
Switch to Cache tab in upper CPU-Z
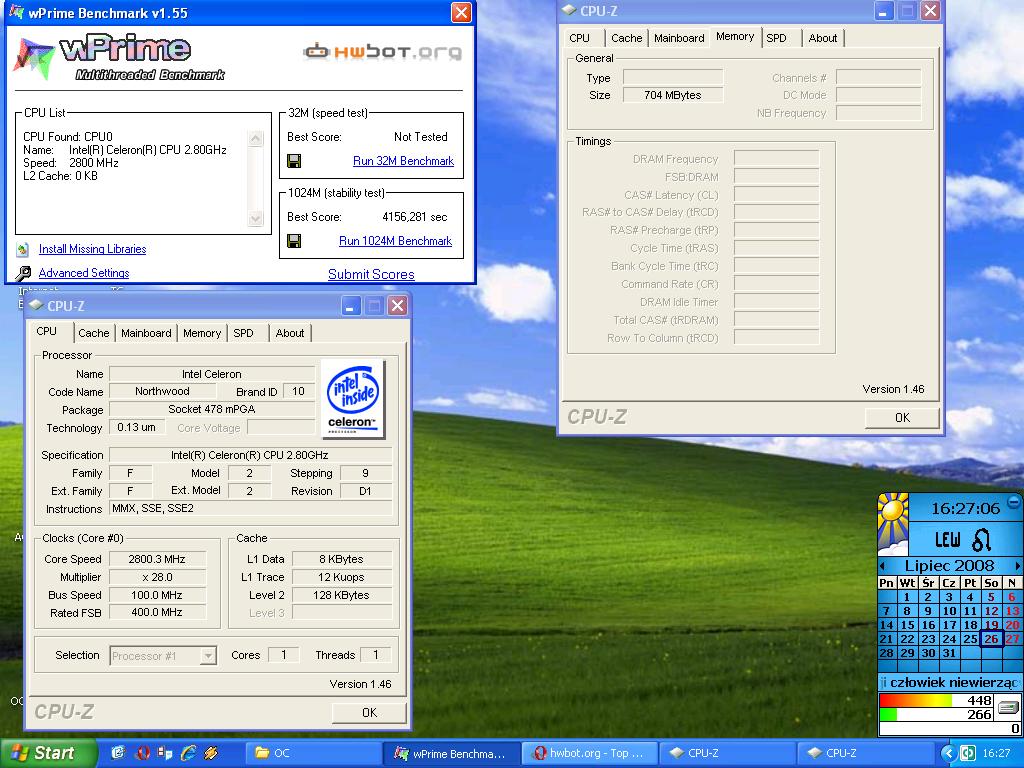pyautogui.click(x=626, y=38)
